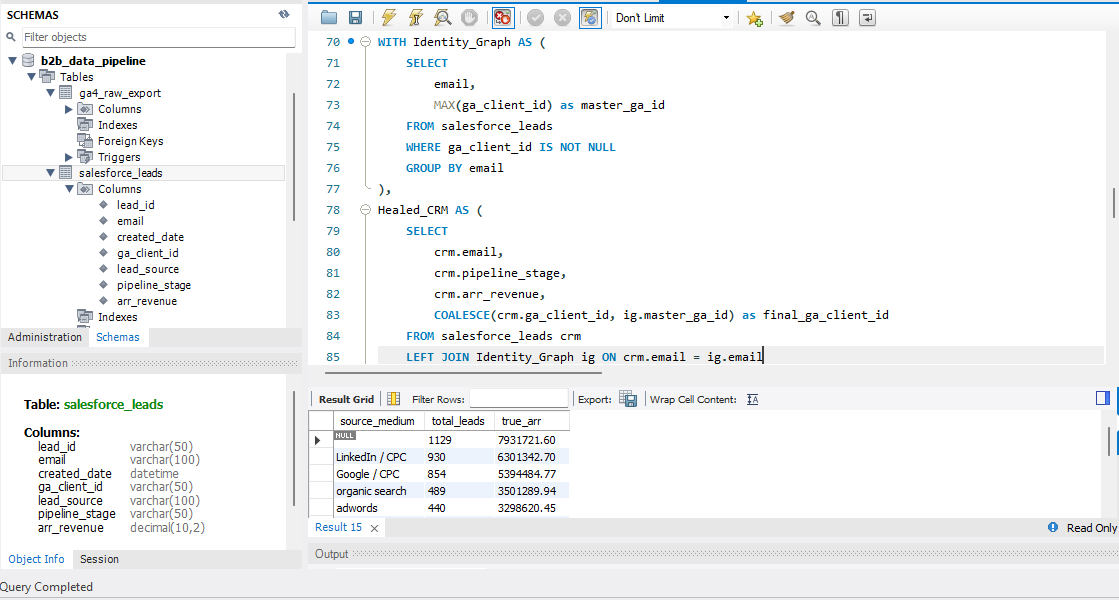Collapse the Identity_Graph CTE fold on line 70
Image resolution: width=1119 pixels, height=600 pixels.
[365, 42]
